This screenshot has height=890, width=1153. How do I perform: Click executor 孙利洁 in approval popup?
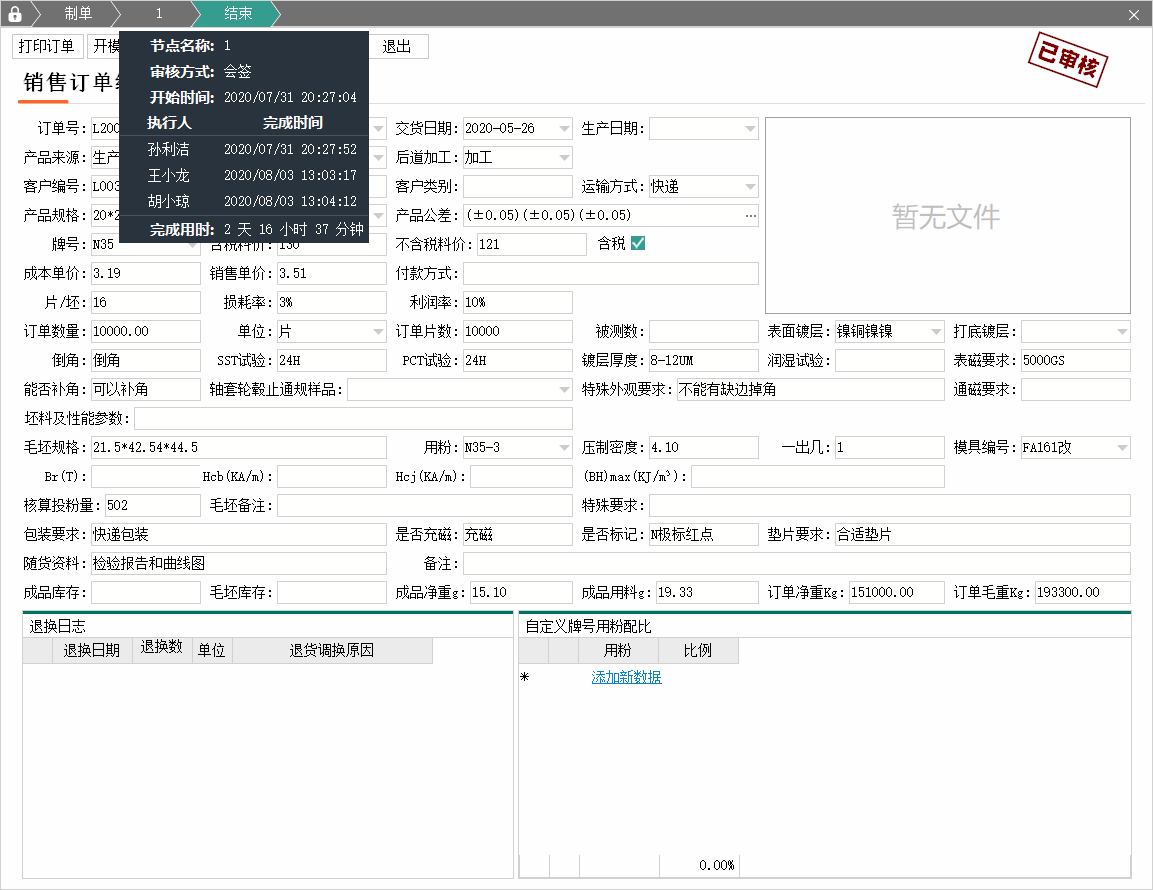click(x=168, y=149)
